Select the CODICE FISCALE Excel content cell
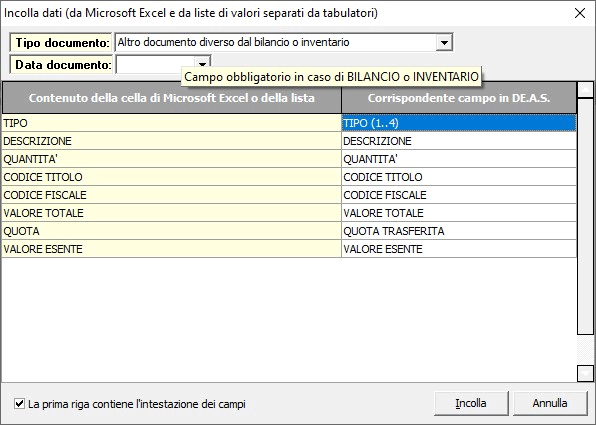 pyautogui.click(x=171, y=195)
